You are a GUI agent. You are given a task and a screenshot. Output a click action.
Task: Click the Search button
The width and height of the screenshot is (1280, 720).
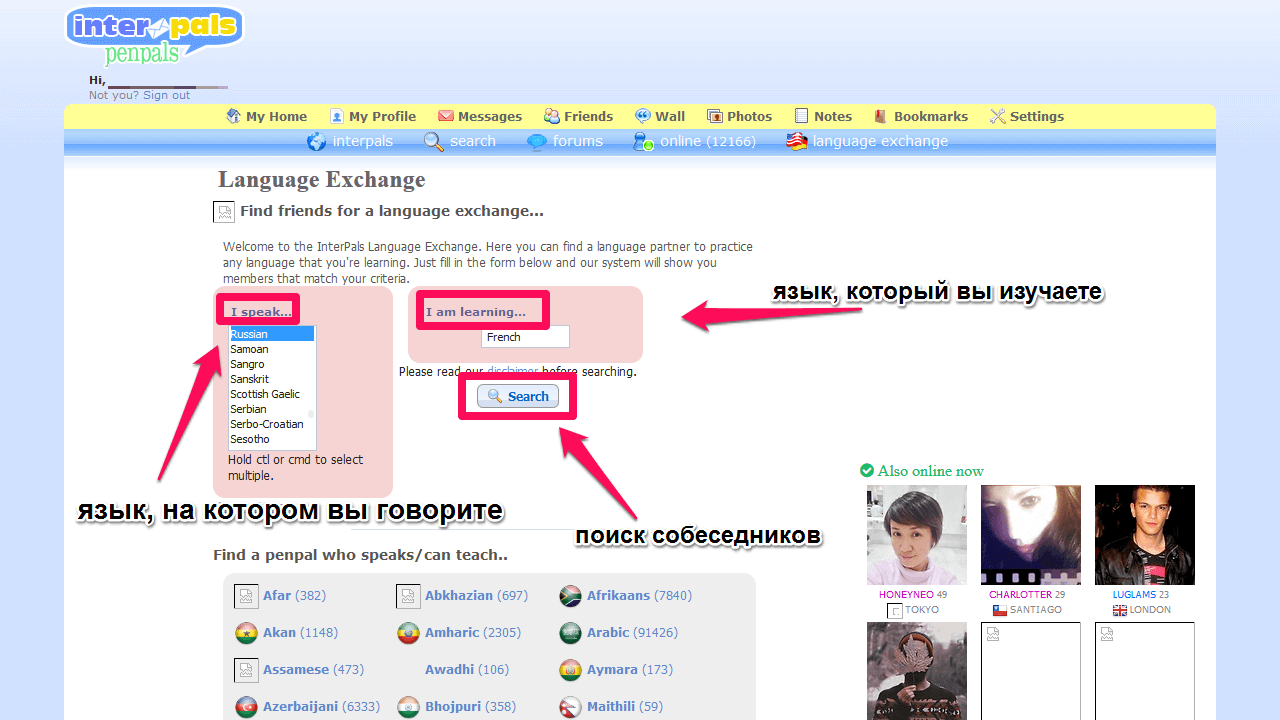point(518,396)
